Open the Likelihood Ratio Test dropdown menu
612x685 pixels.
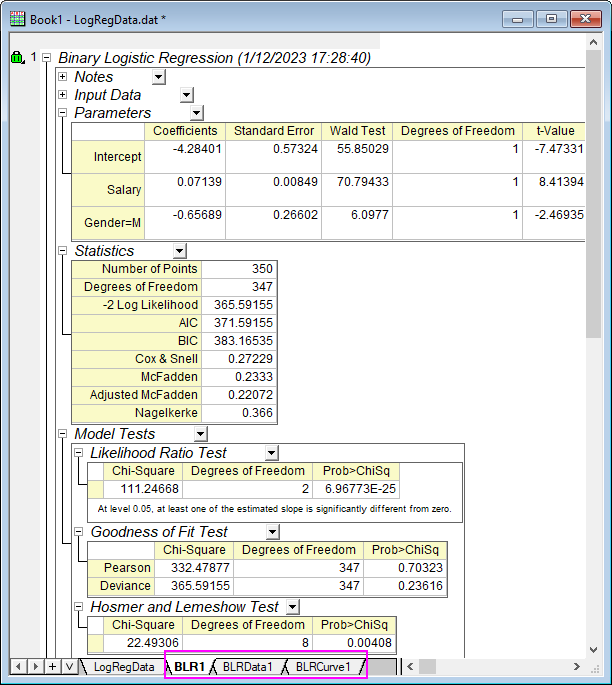(272, 453)
